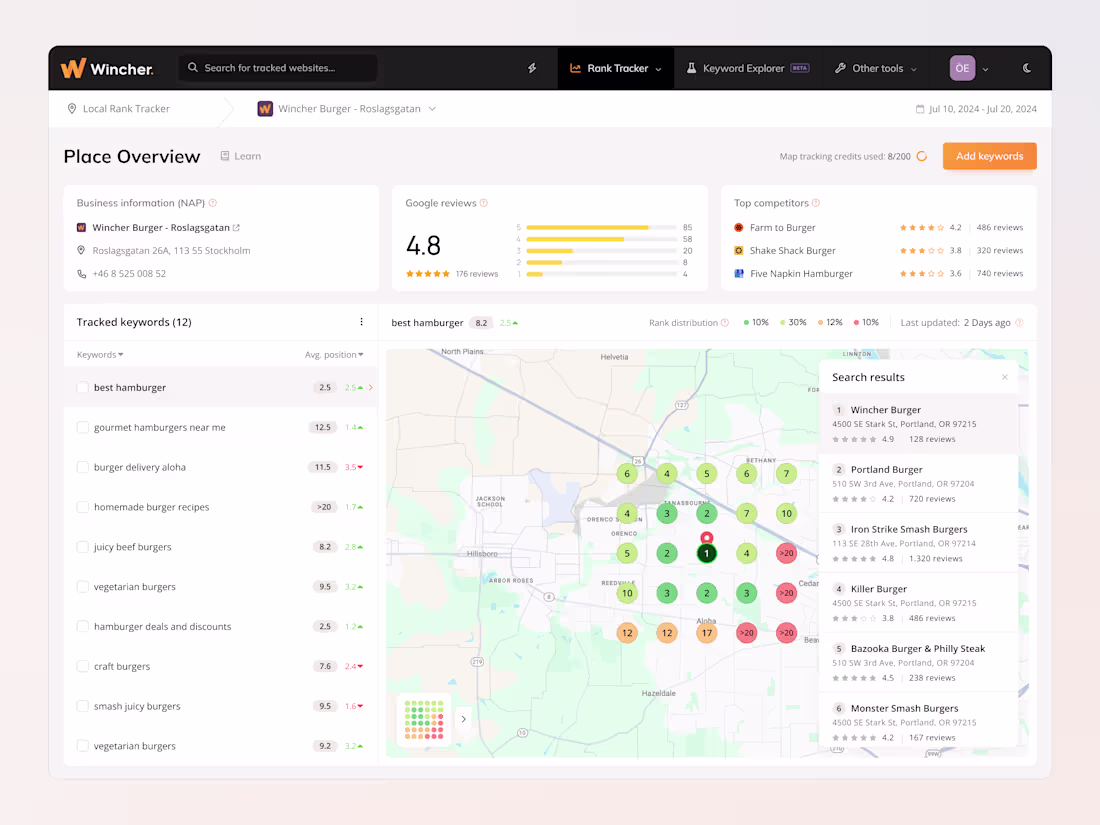Click the refresh icon next to map credits
1100x825 pixels.
click(x=922, y=156)
